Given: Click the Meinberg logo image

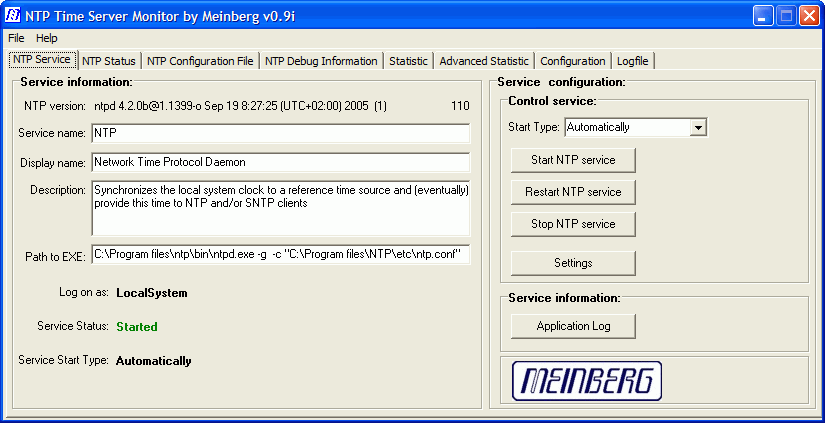Looking at the screenshot, I should [x=587, y=381].
